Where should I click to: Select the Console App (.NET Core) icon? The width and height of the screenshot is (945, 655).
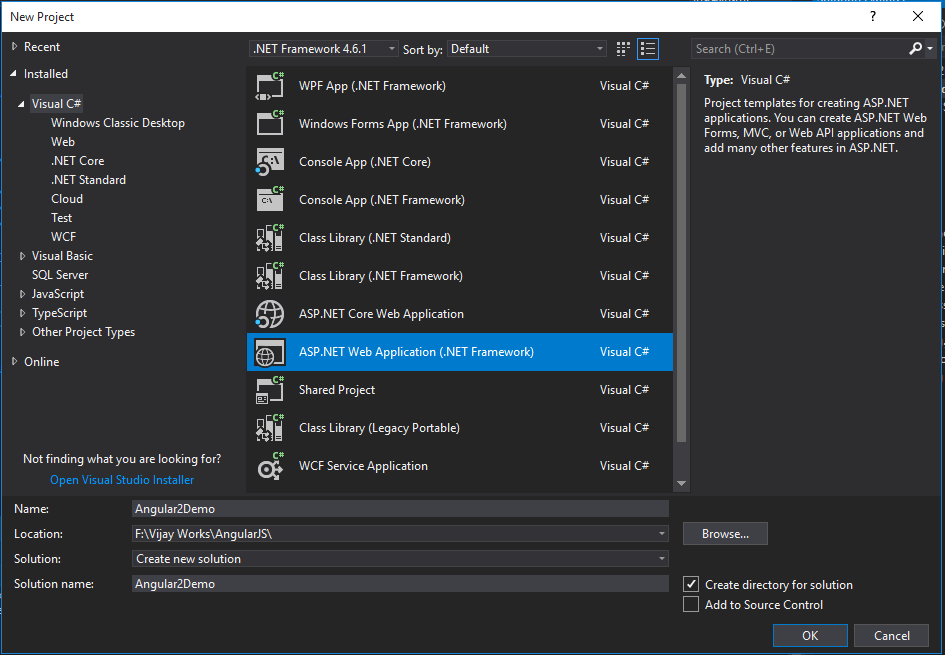click(270, 162)
